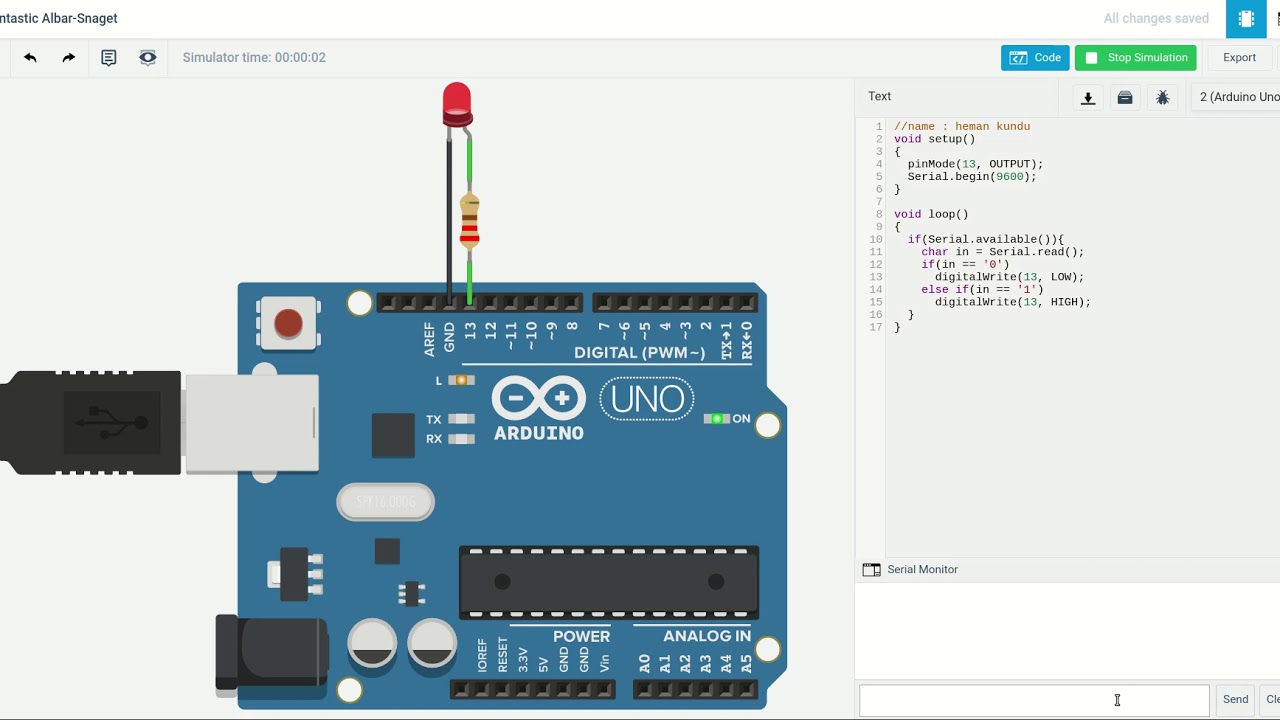Open the circuit view icon
Viewport: 1280px width, 720px height.
click(1246, 19)
